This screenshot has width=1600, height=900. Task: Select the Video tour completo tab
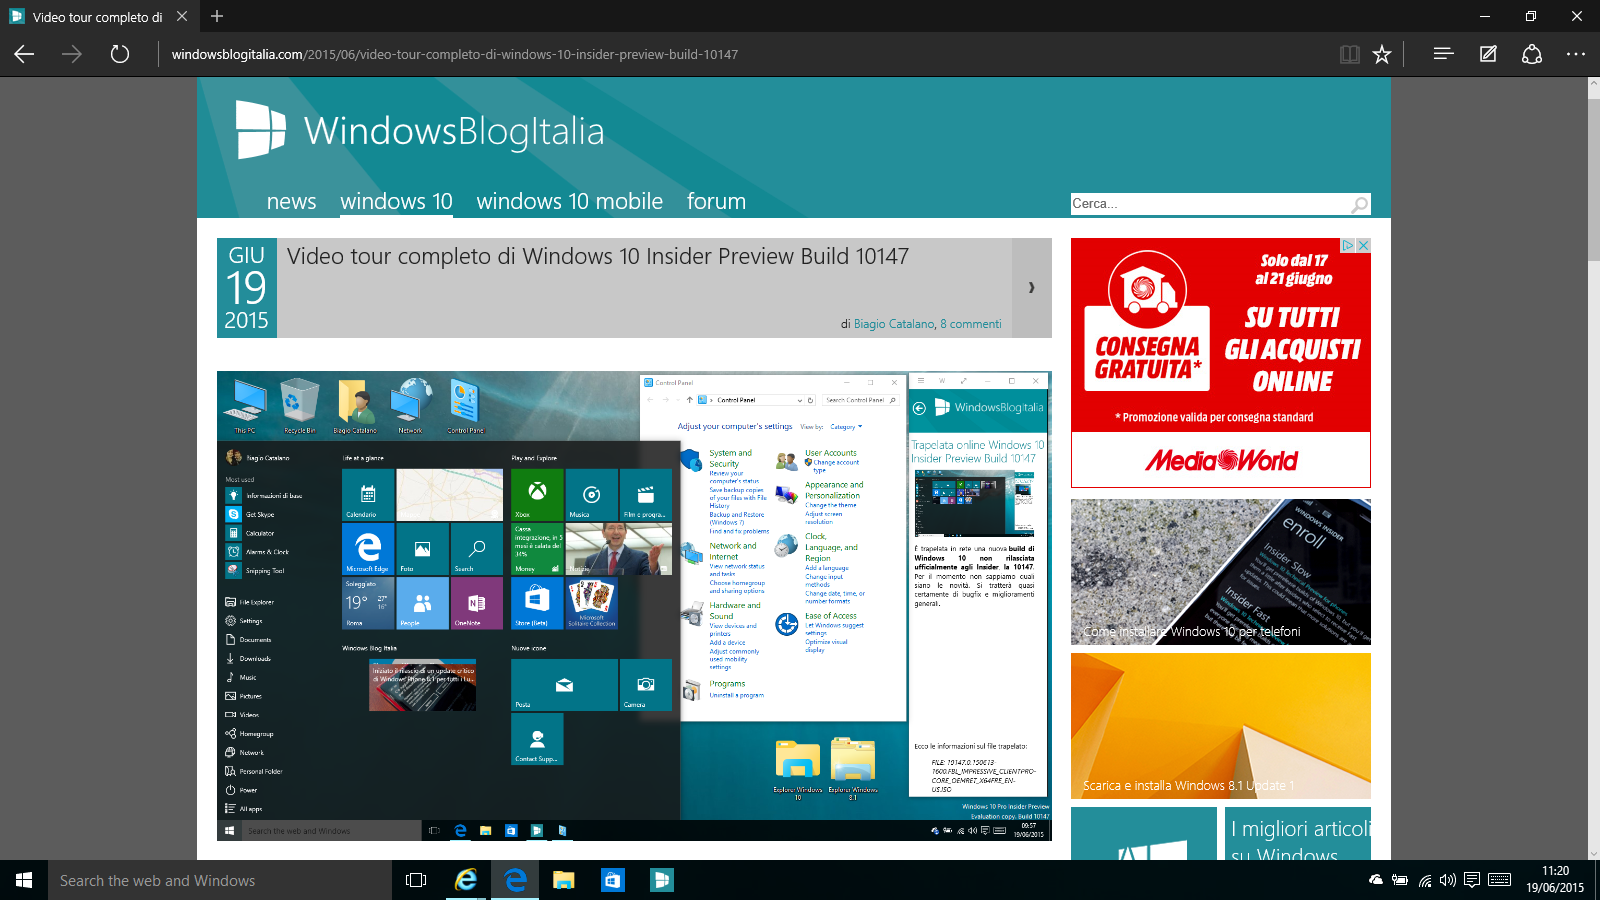(x=97, y=17)
